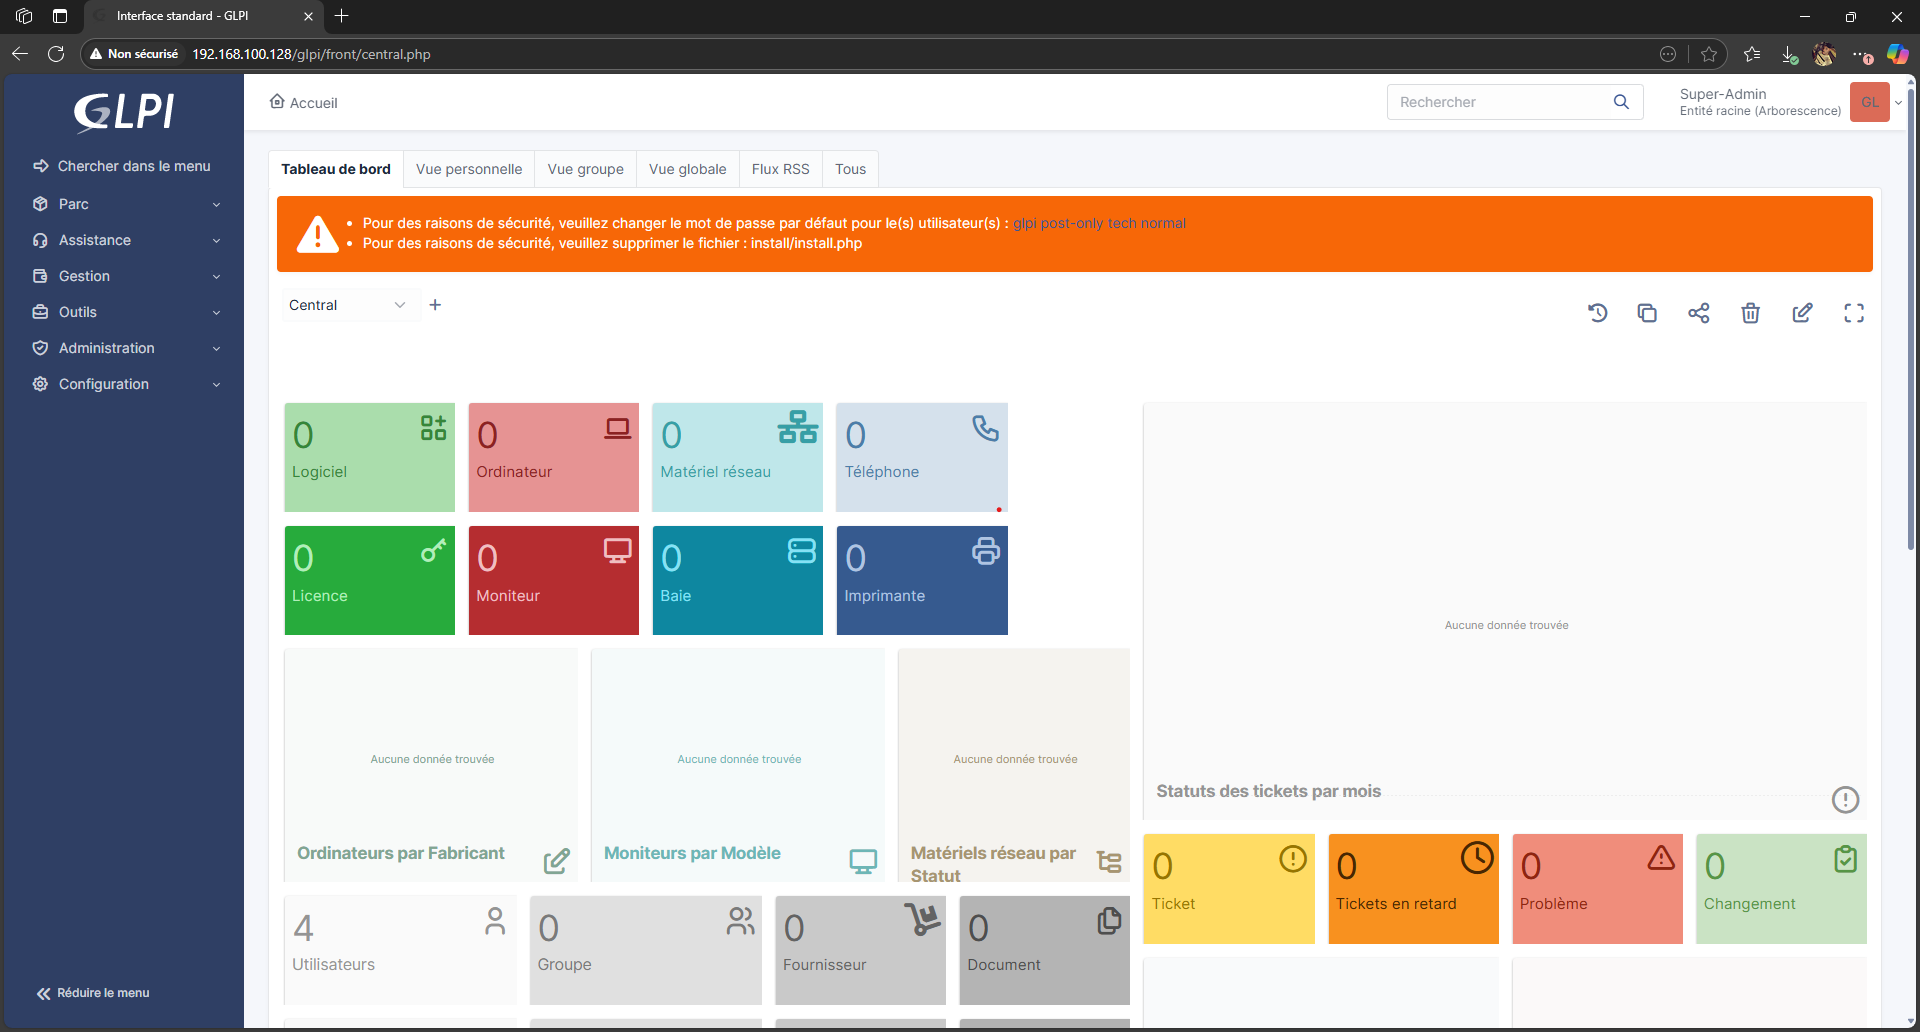Open the Problème card
1920x1032 pixels.
[1598, 889]
